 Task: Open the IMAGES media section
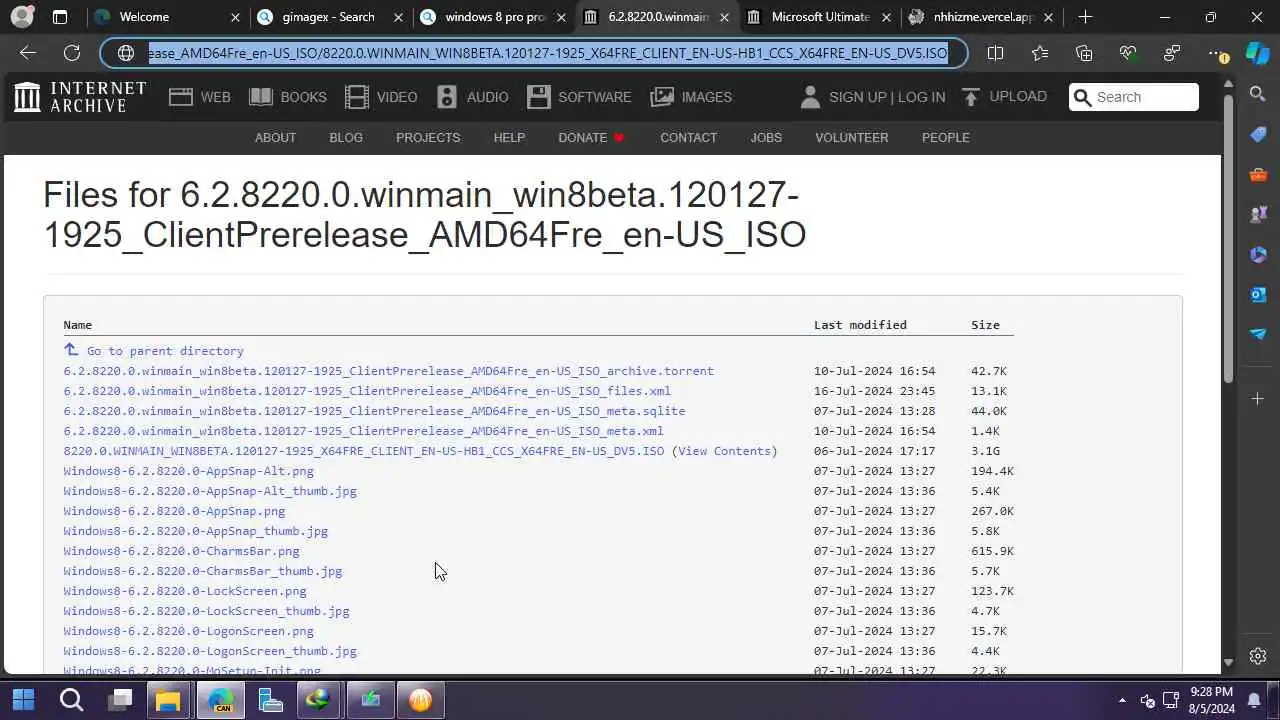[691, 97]
